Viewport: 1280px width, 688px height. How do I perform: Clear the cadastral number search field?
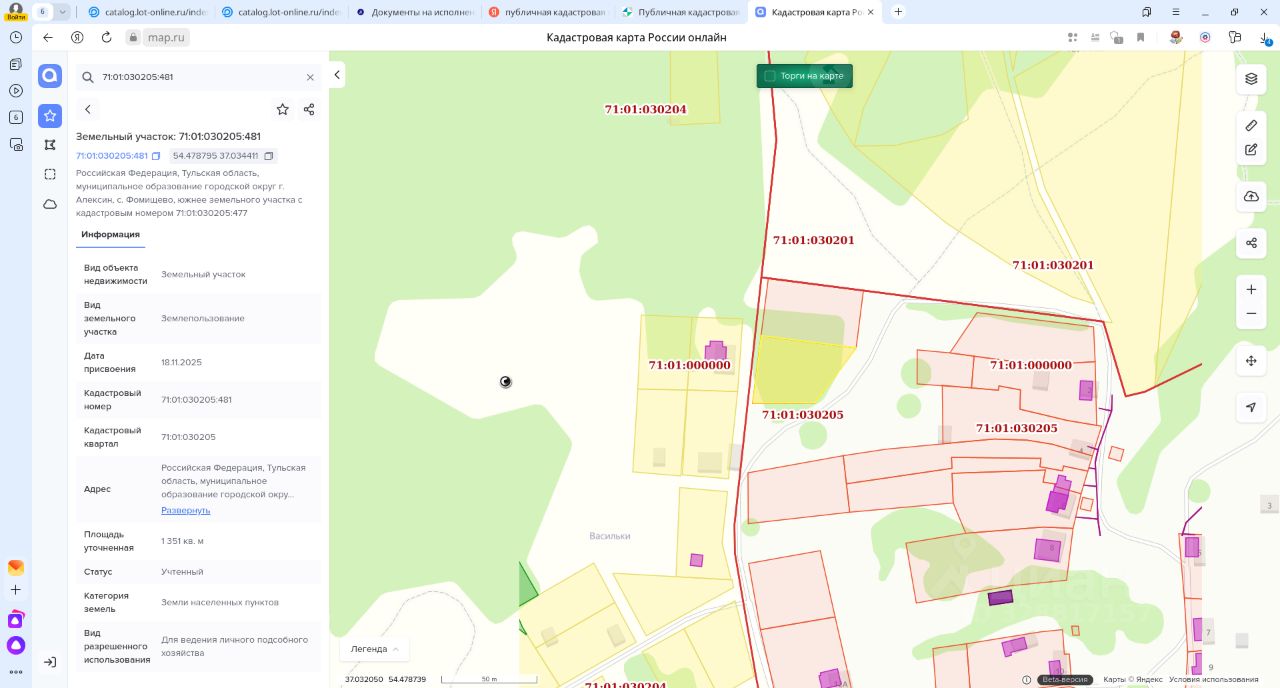[x=310, y=77]
